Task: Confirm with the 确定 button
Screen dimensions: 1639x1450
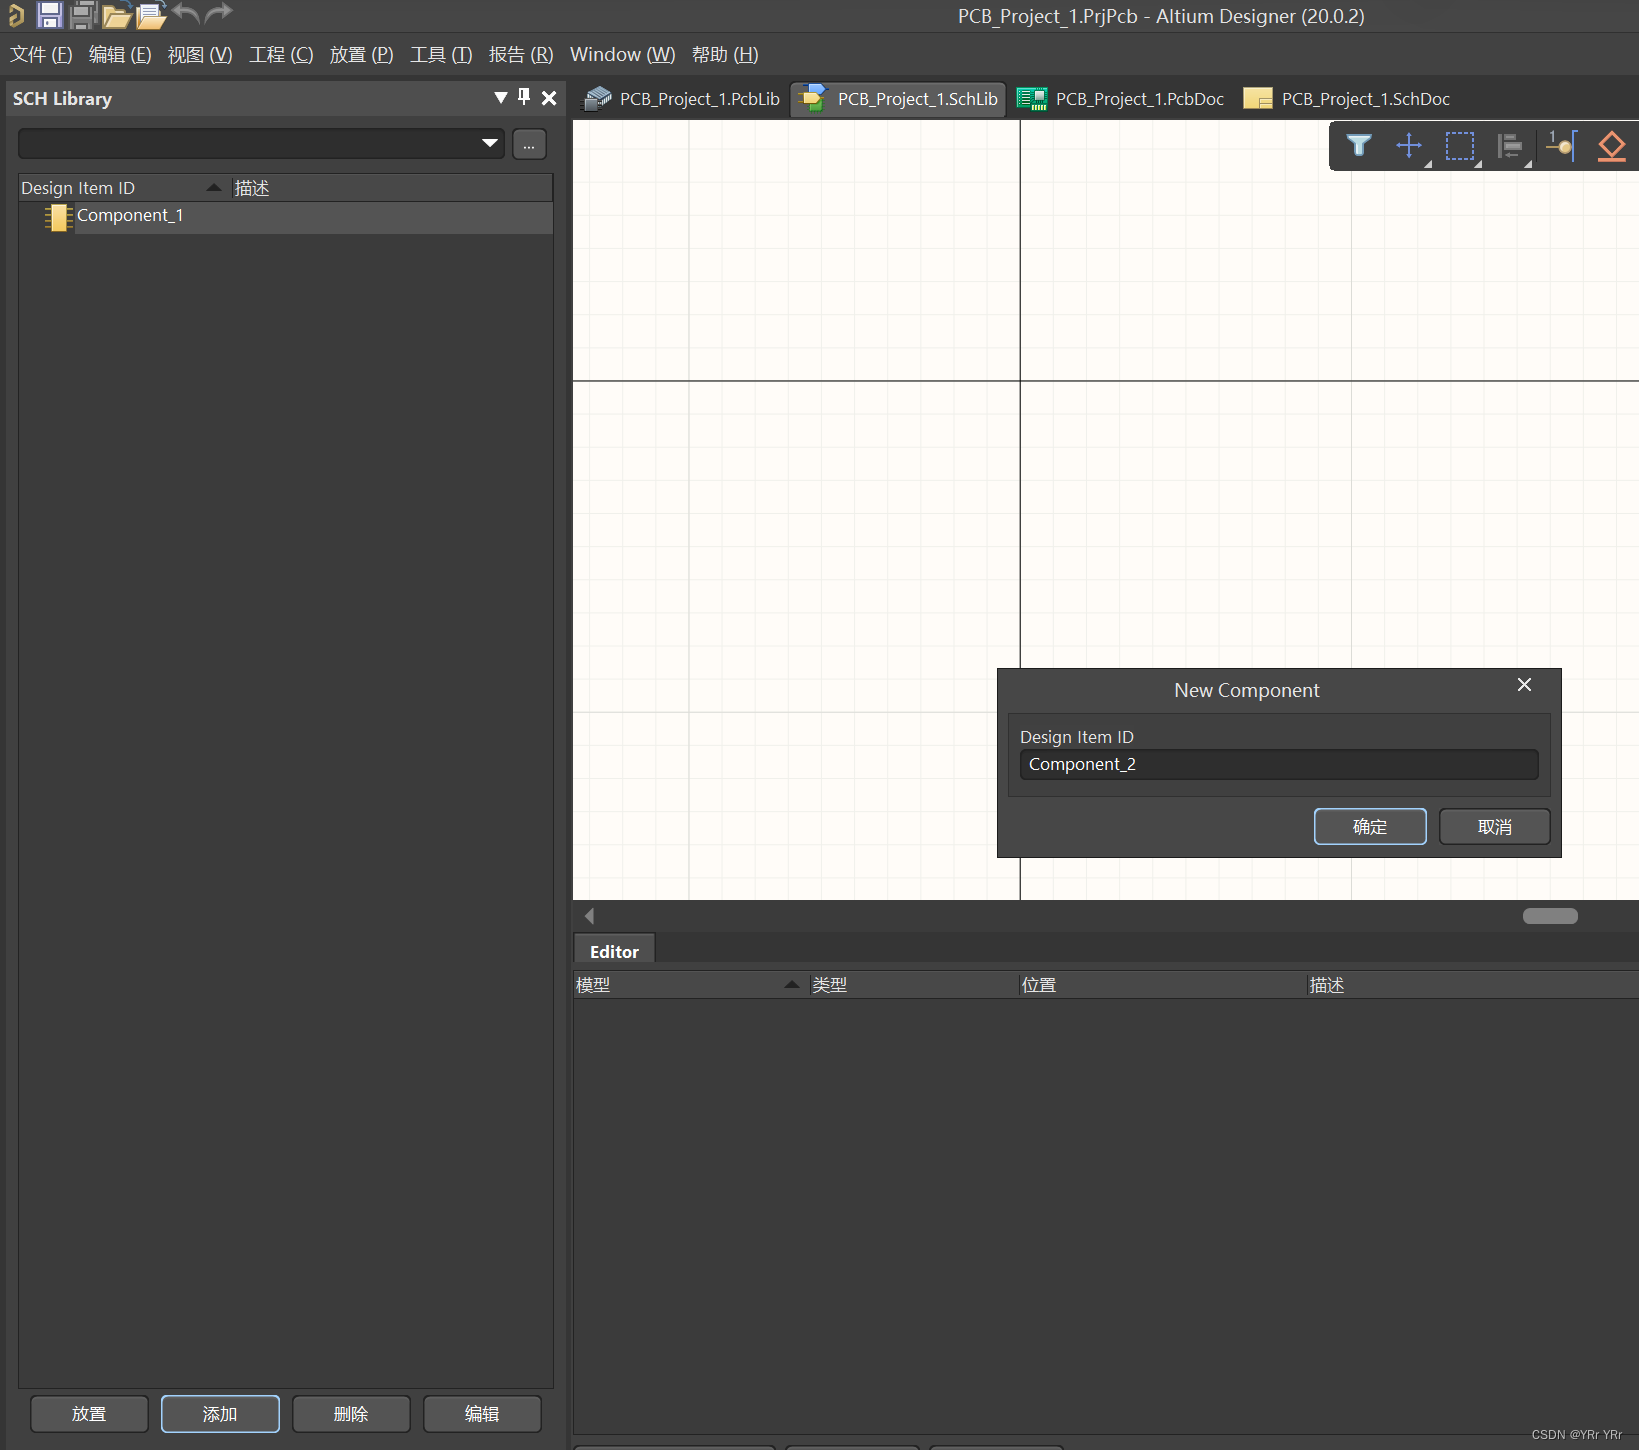Action: tap(1370, 827)
